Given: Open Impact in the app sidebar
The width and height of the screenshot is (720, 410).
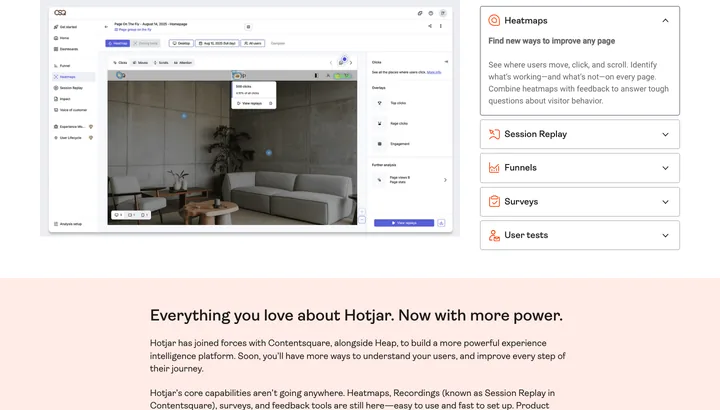Looking at the screenshot, I should coord(62,99).
